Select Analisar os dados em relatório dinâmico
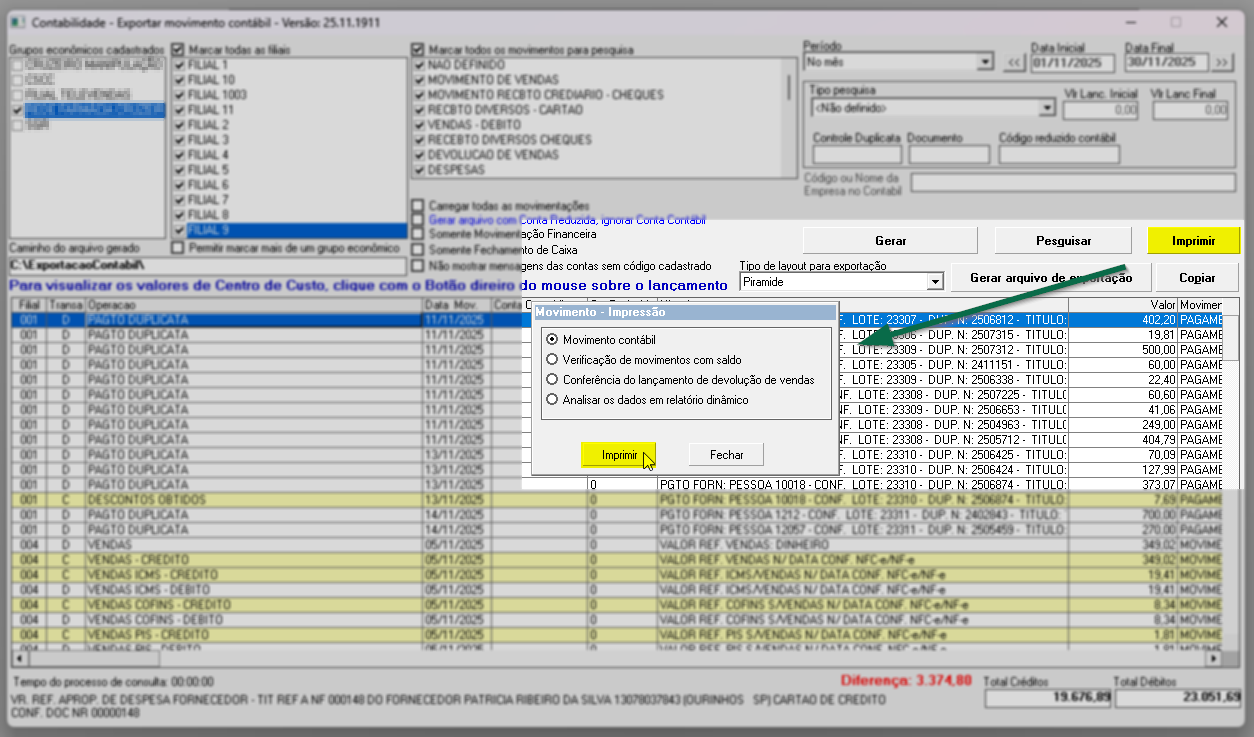1254x737 pixels. (552, 400)
